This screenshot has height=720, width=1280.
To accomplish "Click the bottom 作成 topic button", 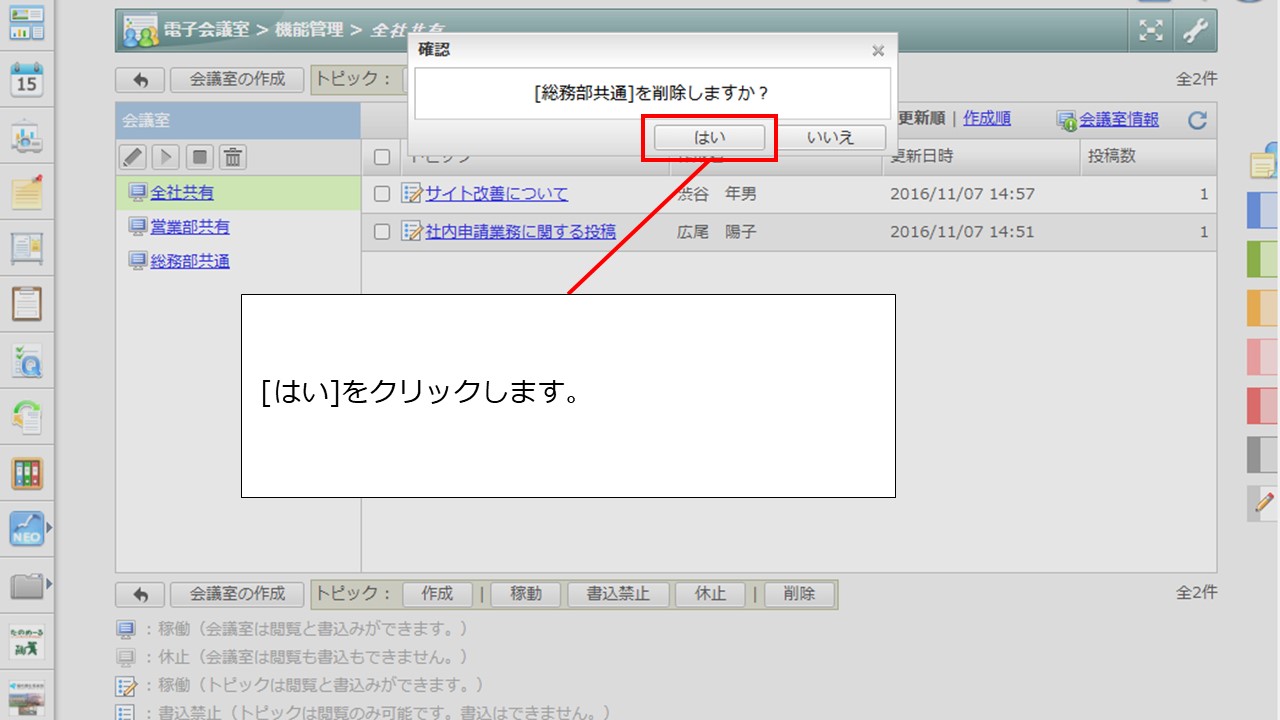I will pyautogui.click(x=437, y=594).
